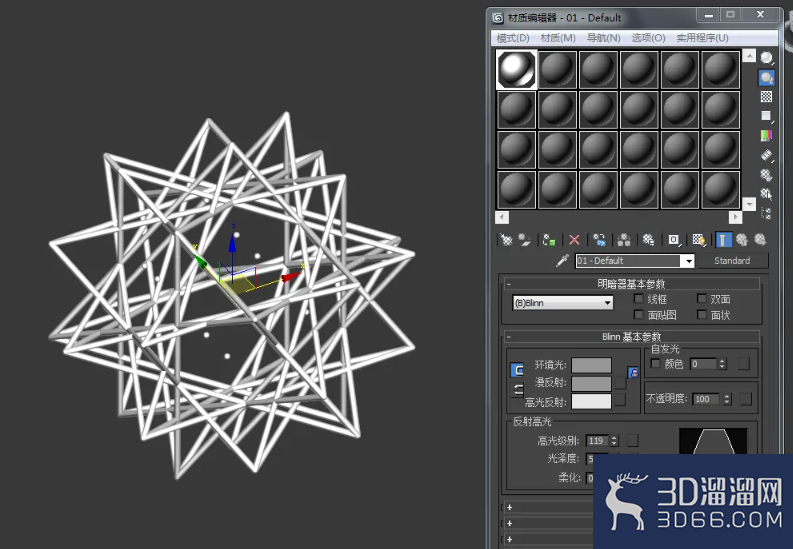793x549 pixels.
Task: Collapse the 明暗器基本参数 rollout
Action: pos(631,284)
